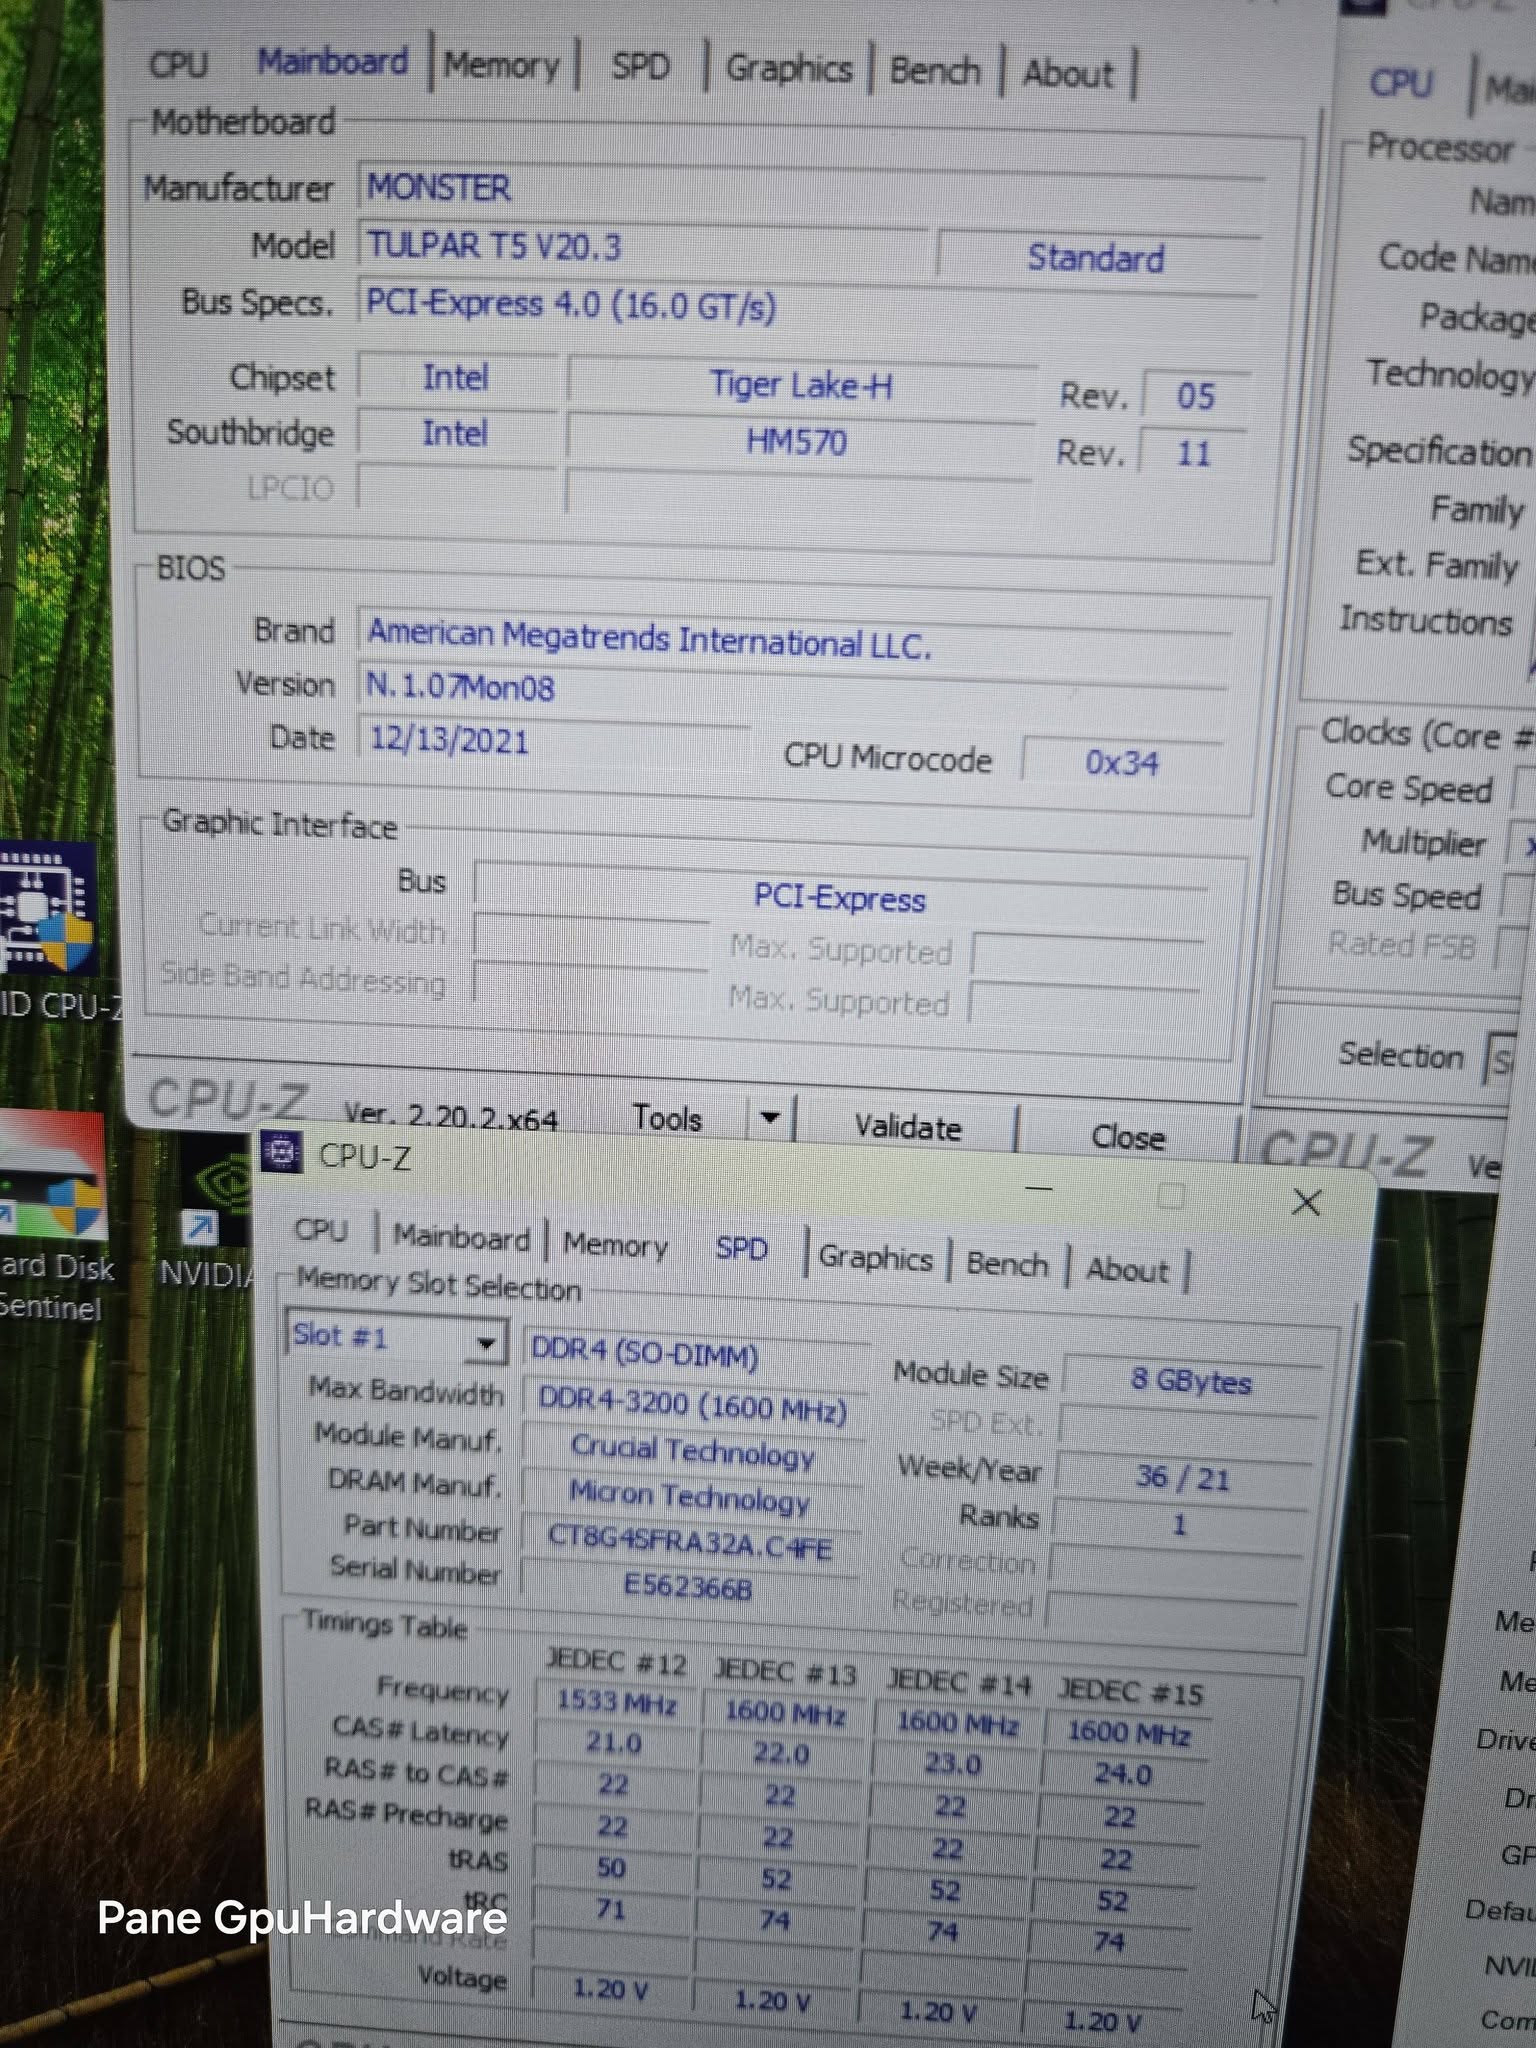Click the 8 GBytes module size value
1536x2048 pixels.
pyautogui.click(x=1191, y=1382)
